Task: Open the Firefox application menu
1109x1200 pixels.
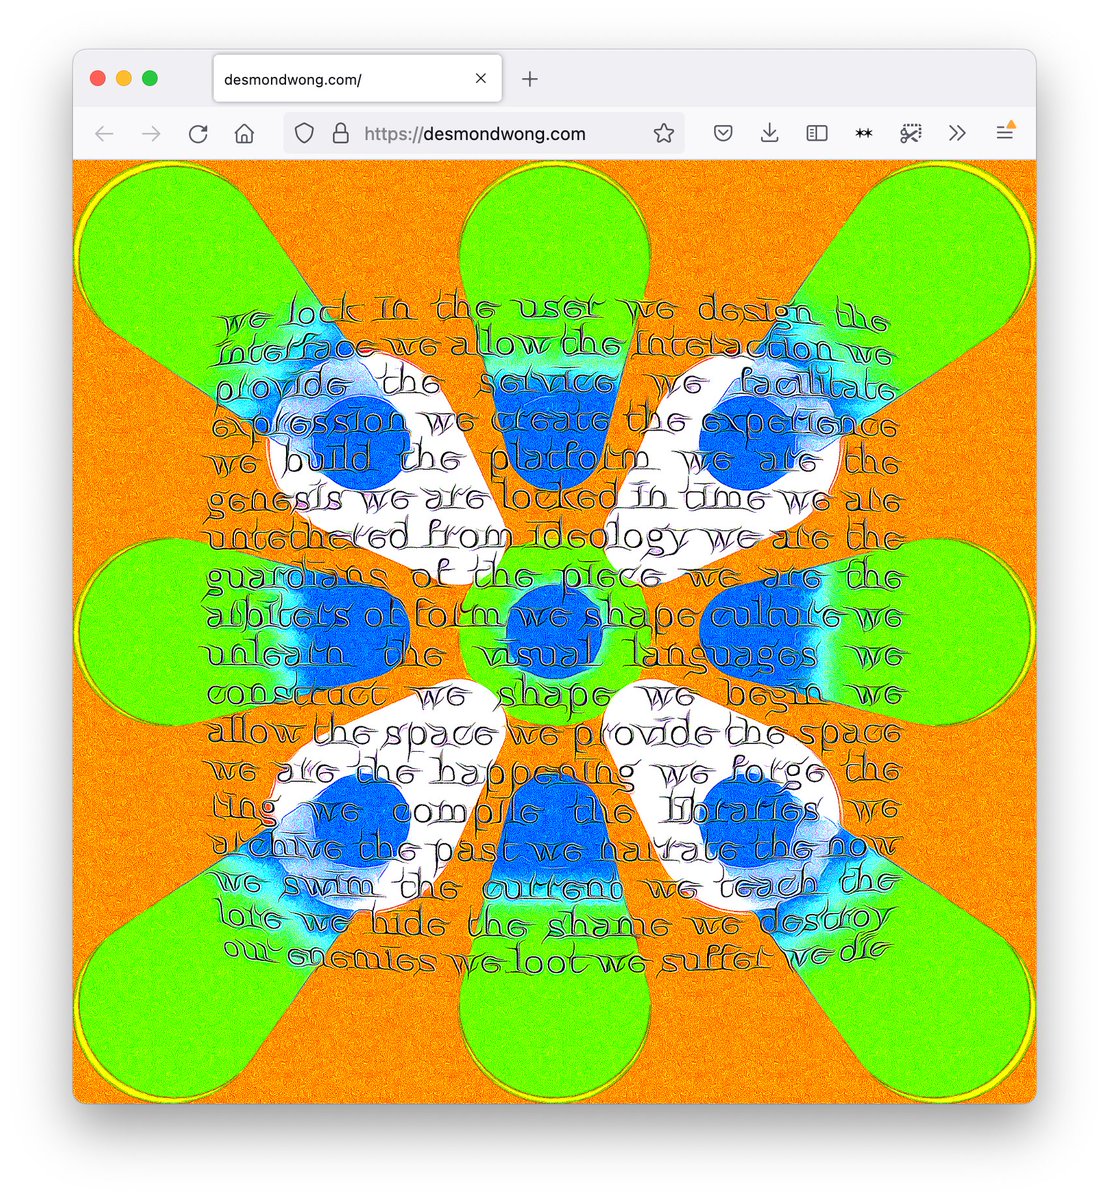Action: pos(1004,134)
